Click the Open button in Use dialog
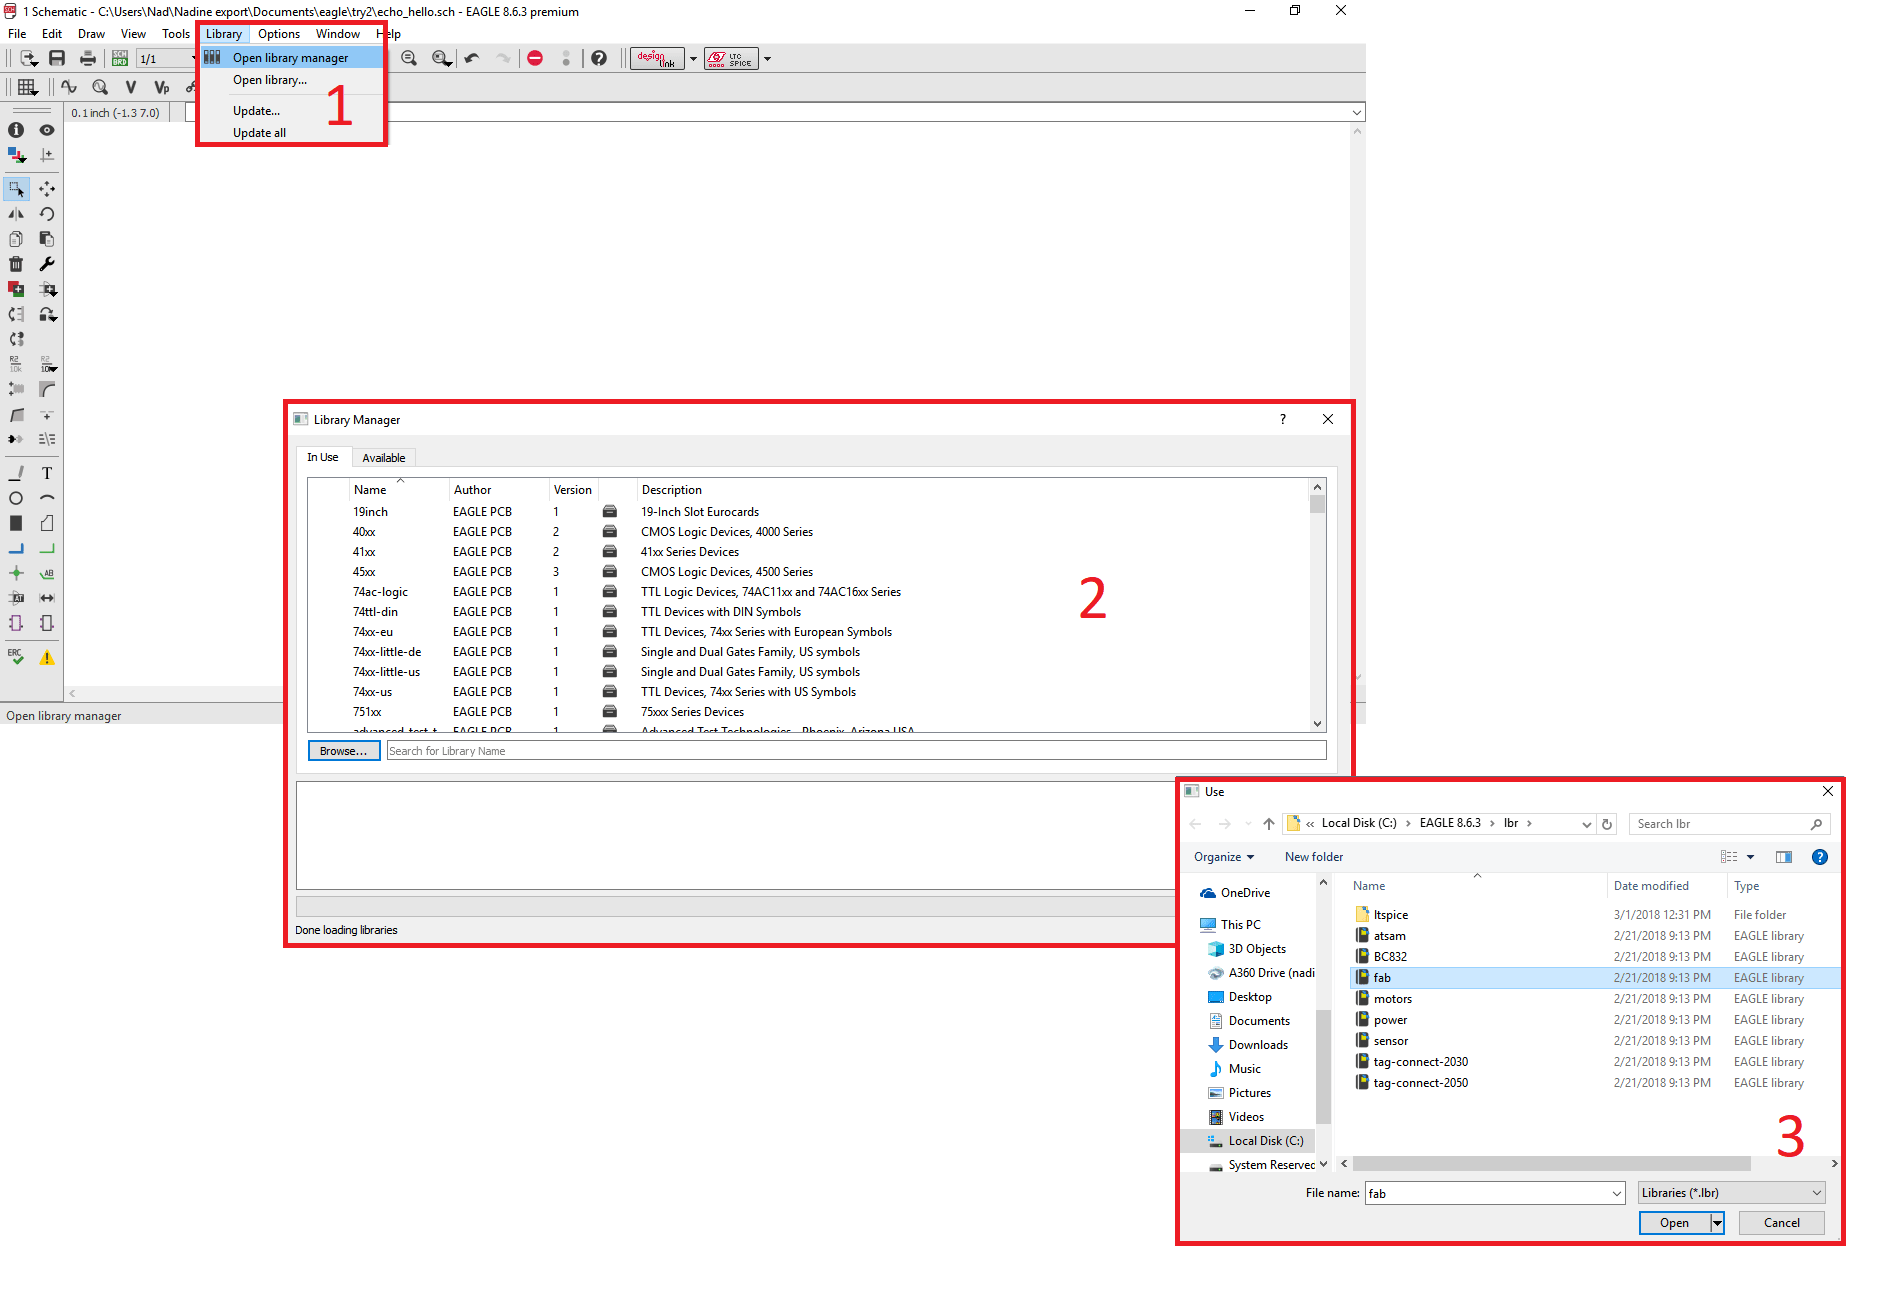This screenshot has height=1300, width=1900. coord(1674,1223)
